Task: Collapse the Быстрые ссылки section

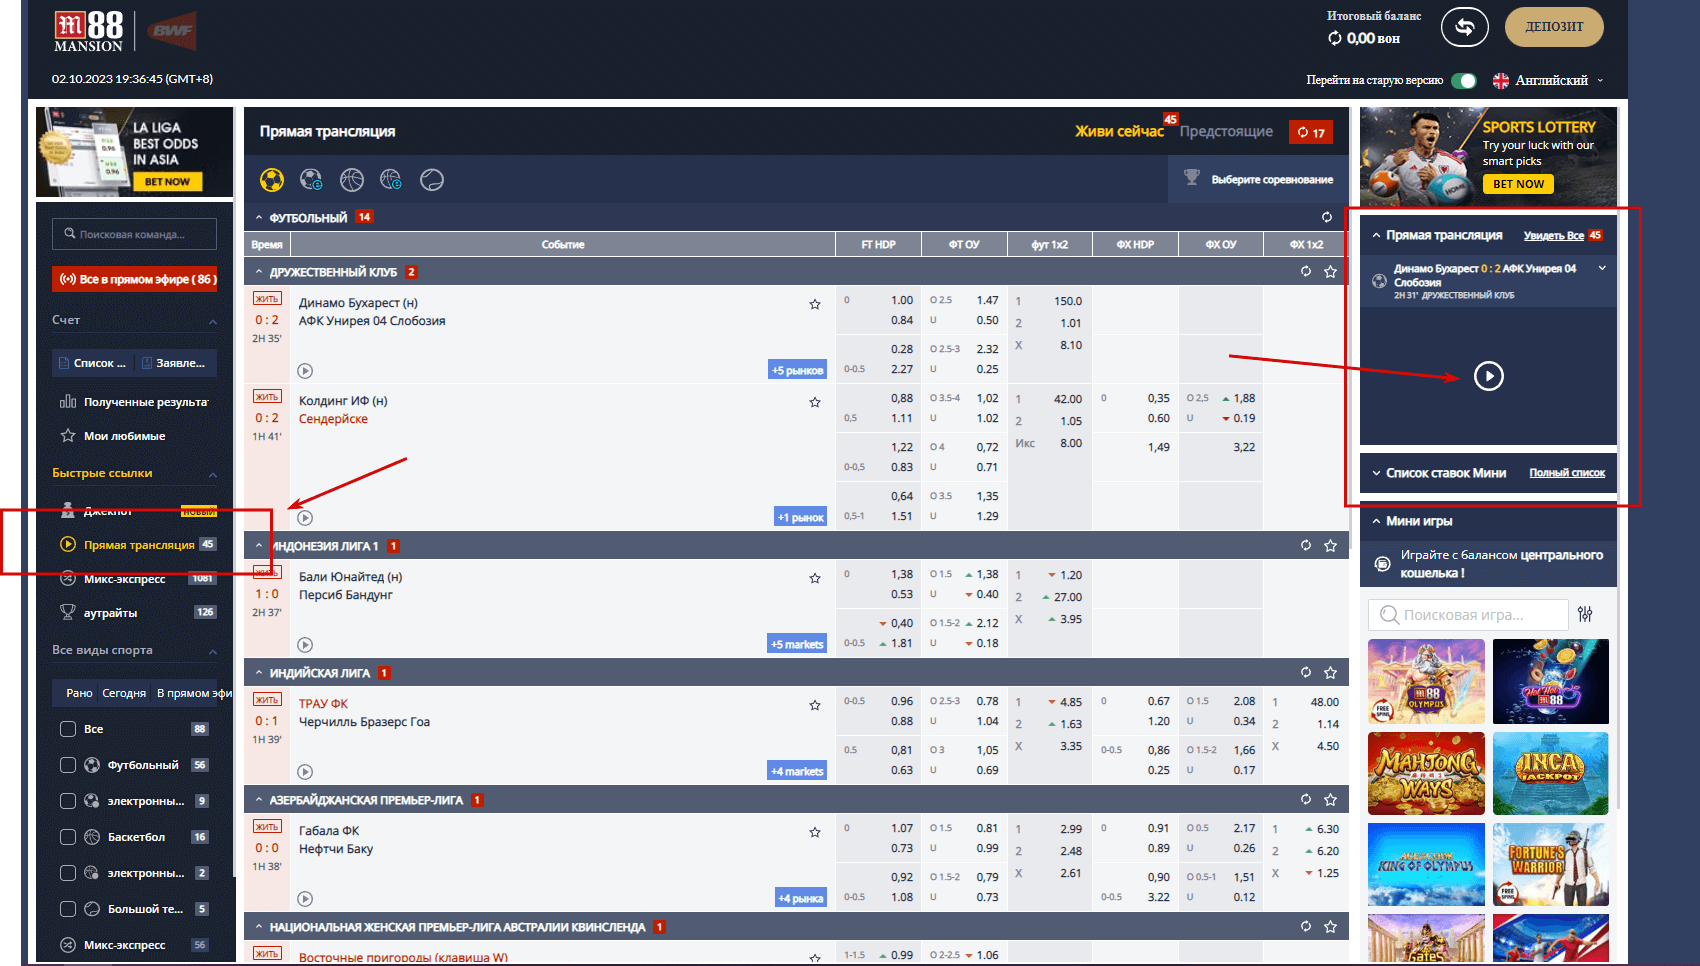Action: 213,474
